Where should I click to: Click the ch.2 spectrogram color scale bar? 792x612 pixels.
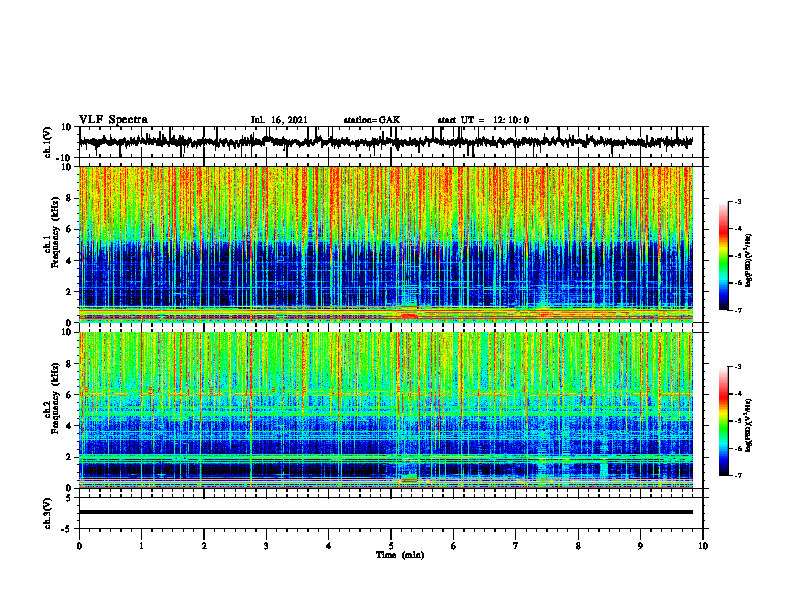point(723,421)
